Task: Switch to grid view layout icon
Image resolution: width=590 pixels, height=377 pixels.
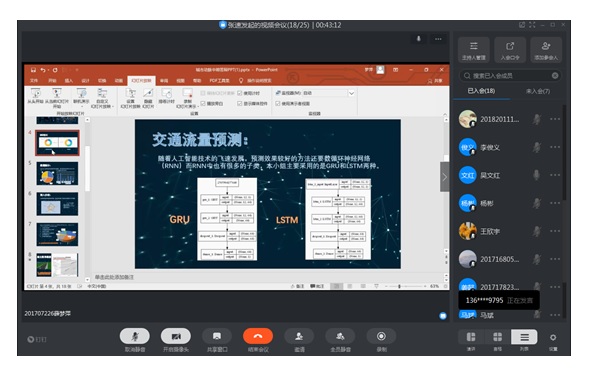Action: (x=497, y=337)
